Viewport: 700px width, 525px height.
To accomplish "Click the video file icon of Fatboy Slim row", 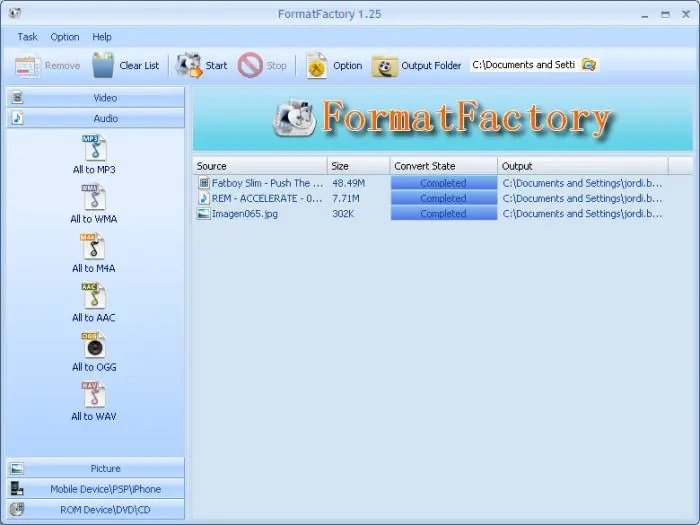I will (204, 183).
